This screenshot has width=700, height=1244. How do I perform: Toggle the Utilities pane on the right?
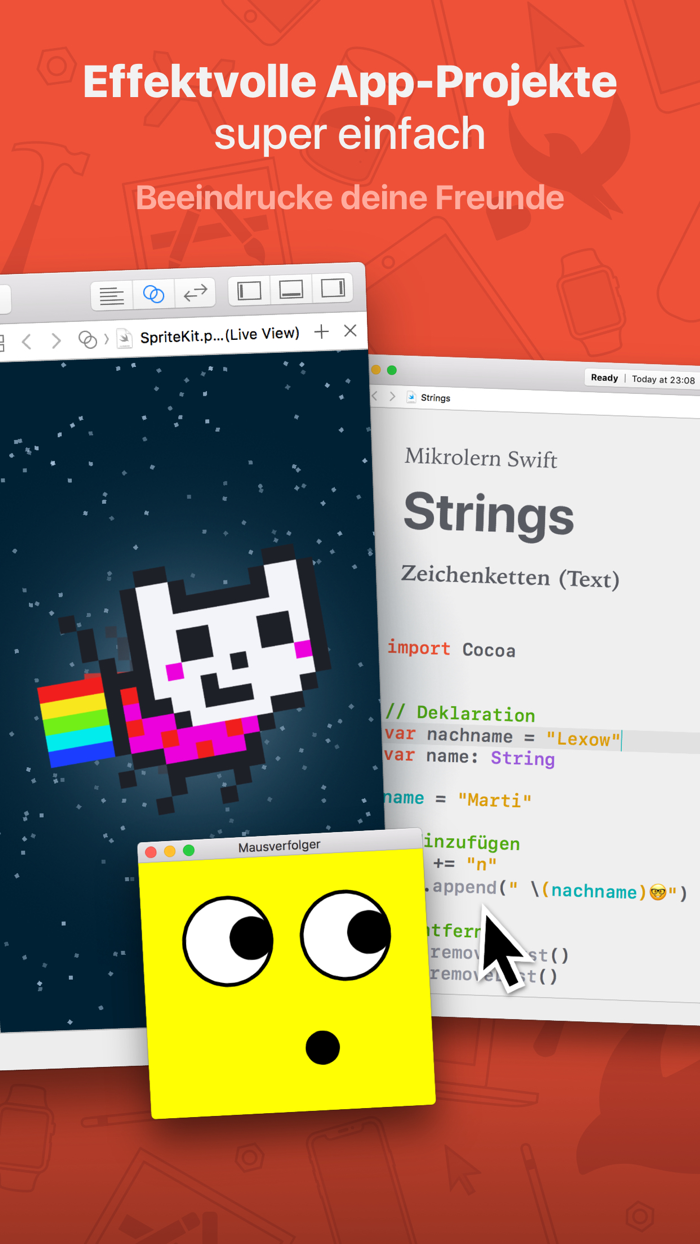[332, 289]
